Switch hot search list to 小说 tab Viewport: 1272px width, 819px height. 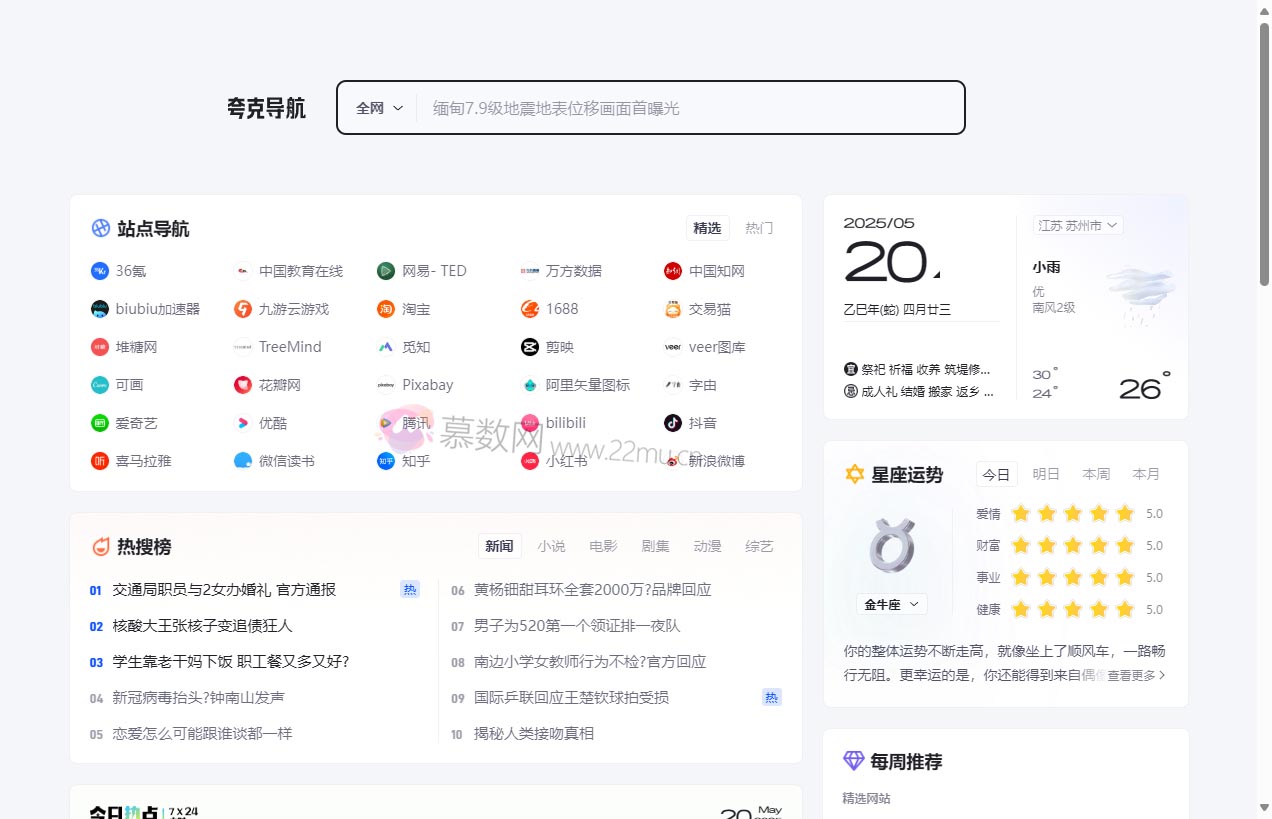(x=551, y=546)
